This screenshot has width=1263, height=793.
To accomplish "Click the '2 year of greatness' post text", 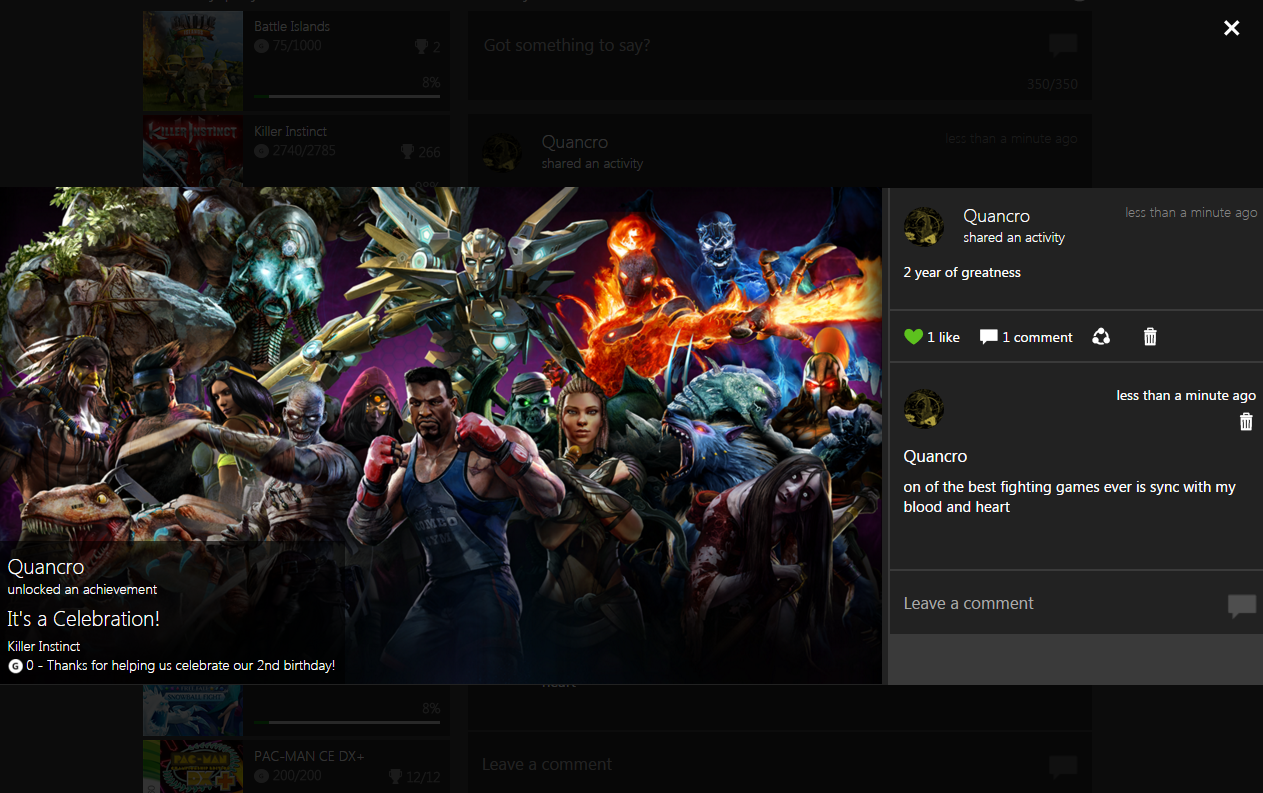I will coord(962,272).
